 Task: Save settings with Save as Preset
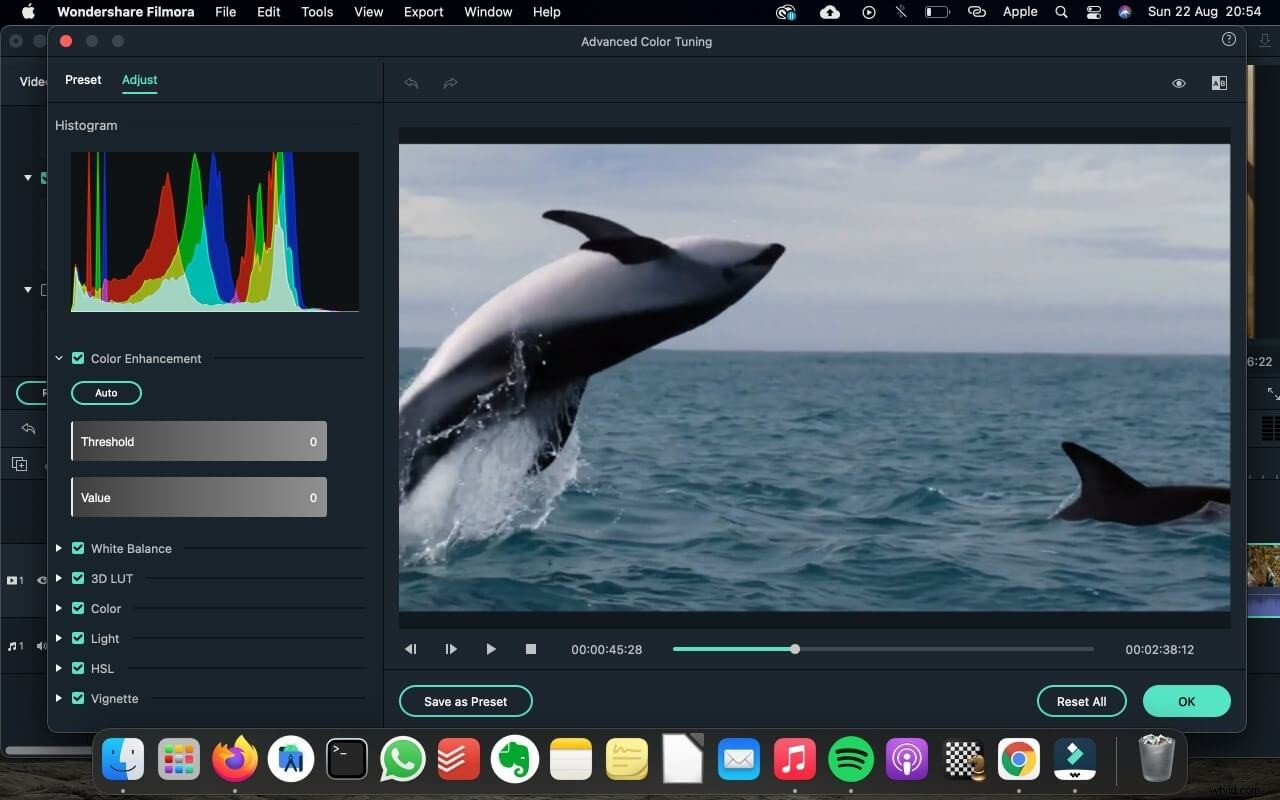coord(465,701)
